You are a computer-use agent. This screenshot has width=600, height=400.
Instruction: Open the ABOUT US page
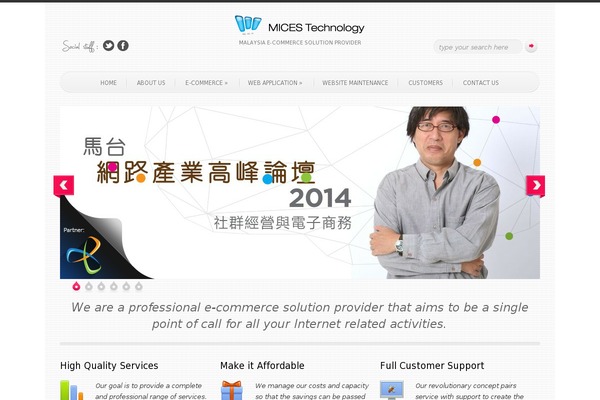point(151,83)
